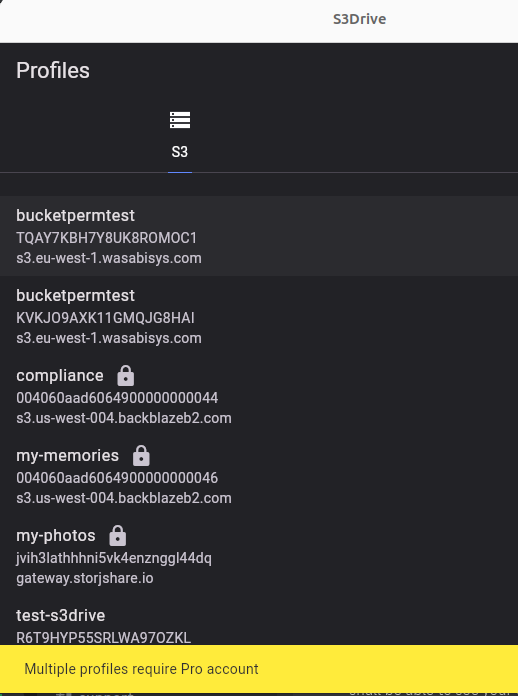Open the compliance profile

pyautogui.click(x=259, y=396)
